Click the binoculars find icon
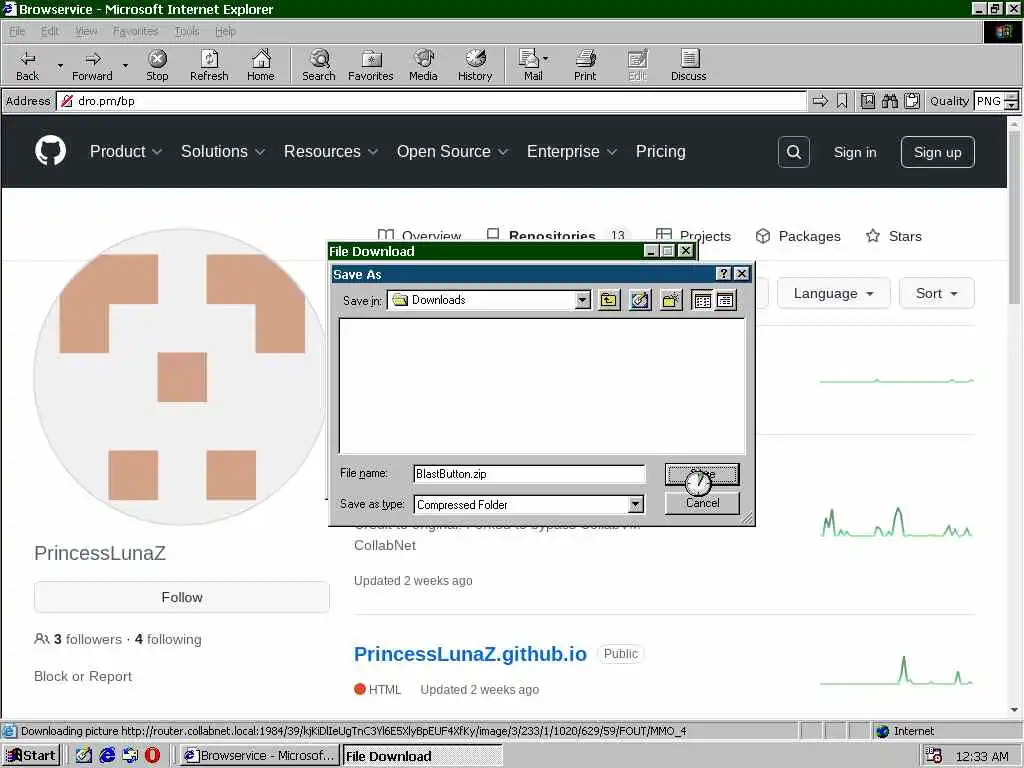 point(889,101)
